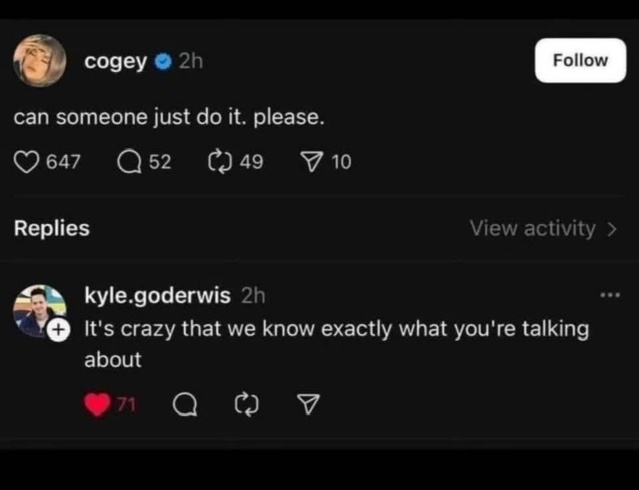Click the Follow button
Viewport: 639px width, 490px height.
[580, 60]
